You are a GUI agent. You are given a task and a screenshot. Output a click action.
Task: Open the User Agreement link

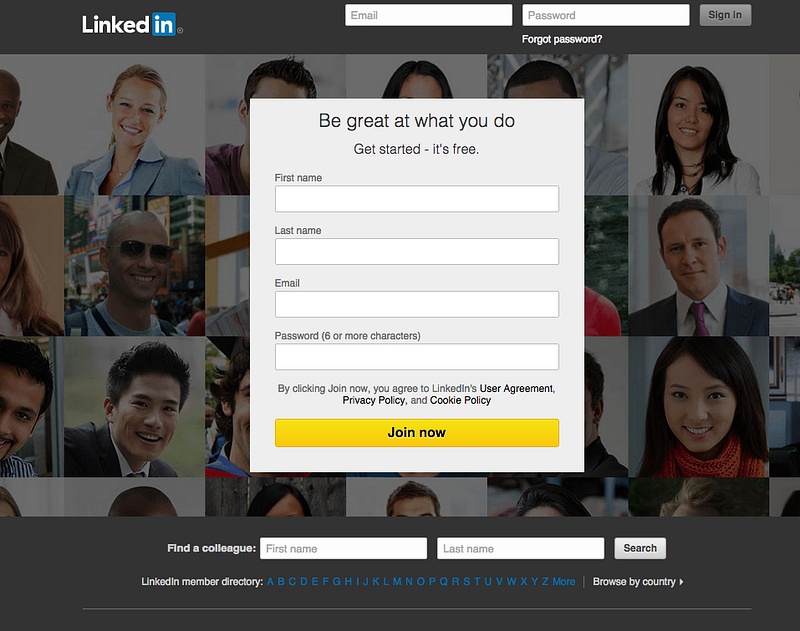click(516, 389)
